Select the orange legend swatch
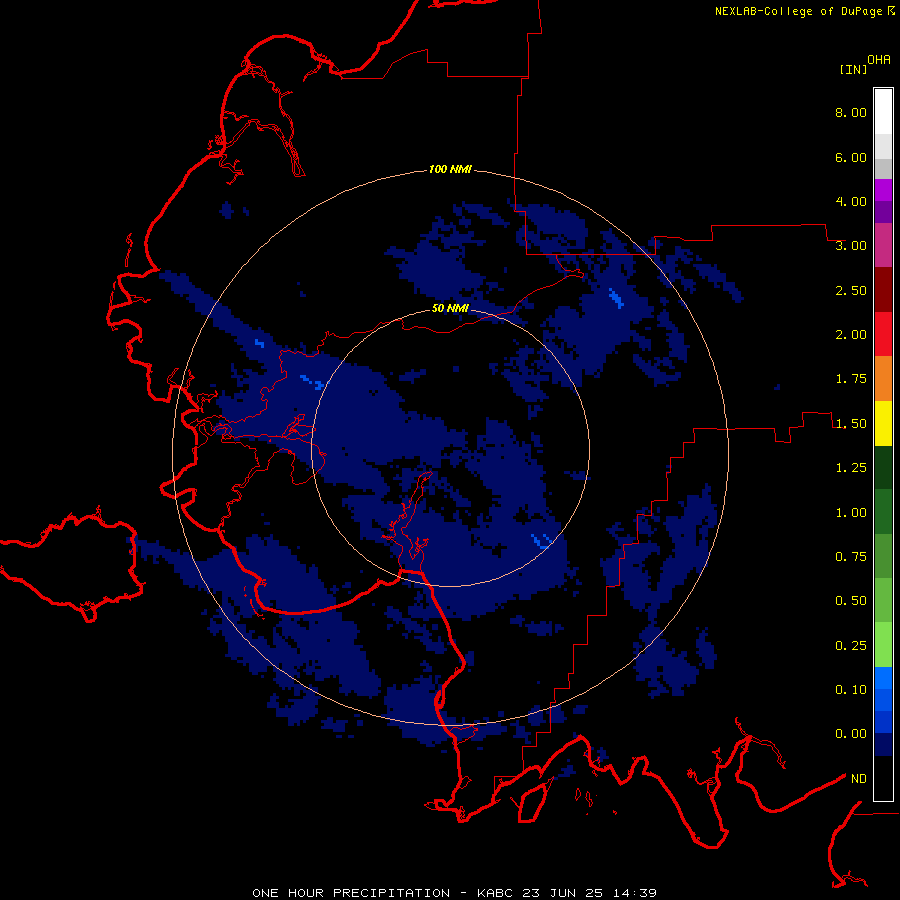This screenshot has height=900, width=900. (x=883, y=379)
